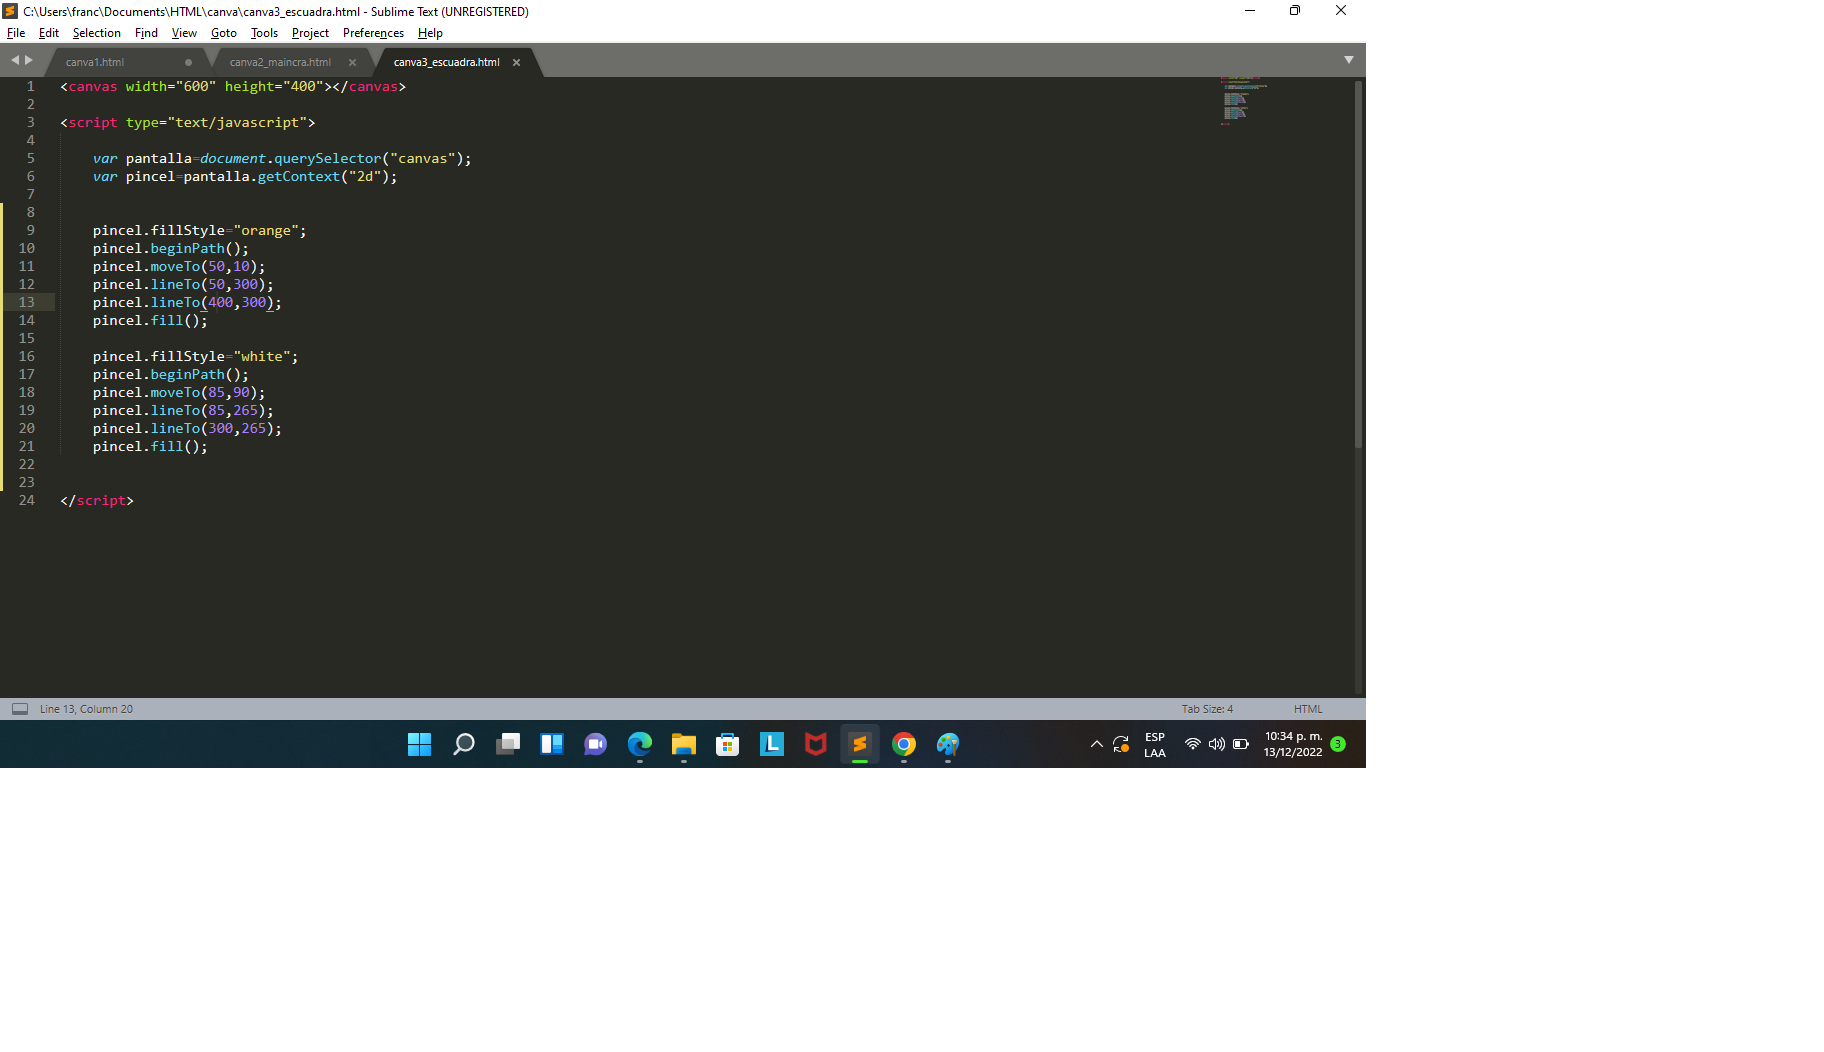This screenshot has height=1052, width=1824.
Task: Open Widgets from the taskbar
Action: coord(552,744)
